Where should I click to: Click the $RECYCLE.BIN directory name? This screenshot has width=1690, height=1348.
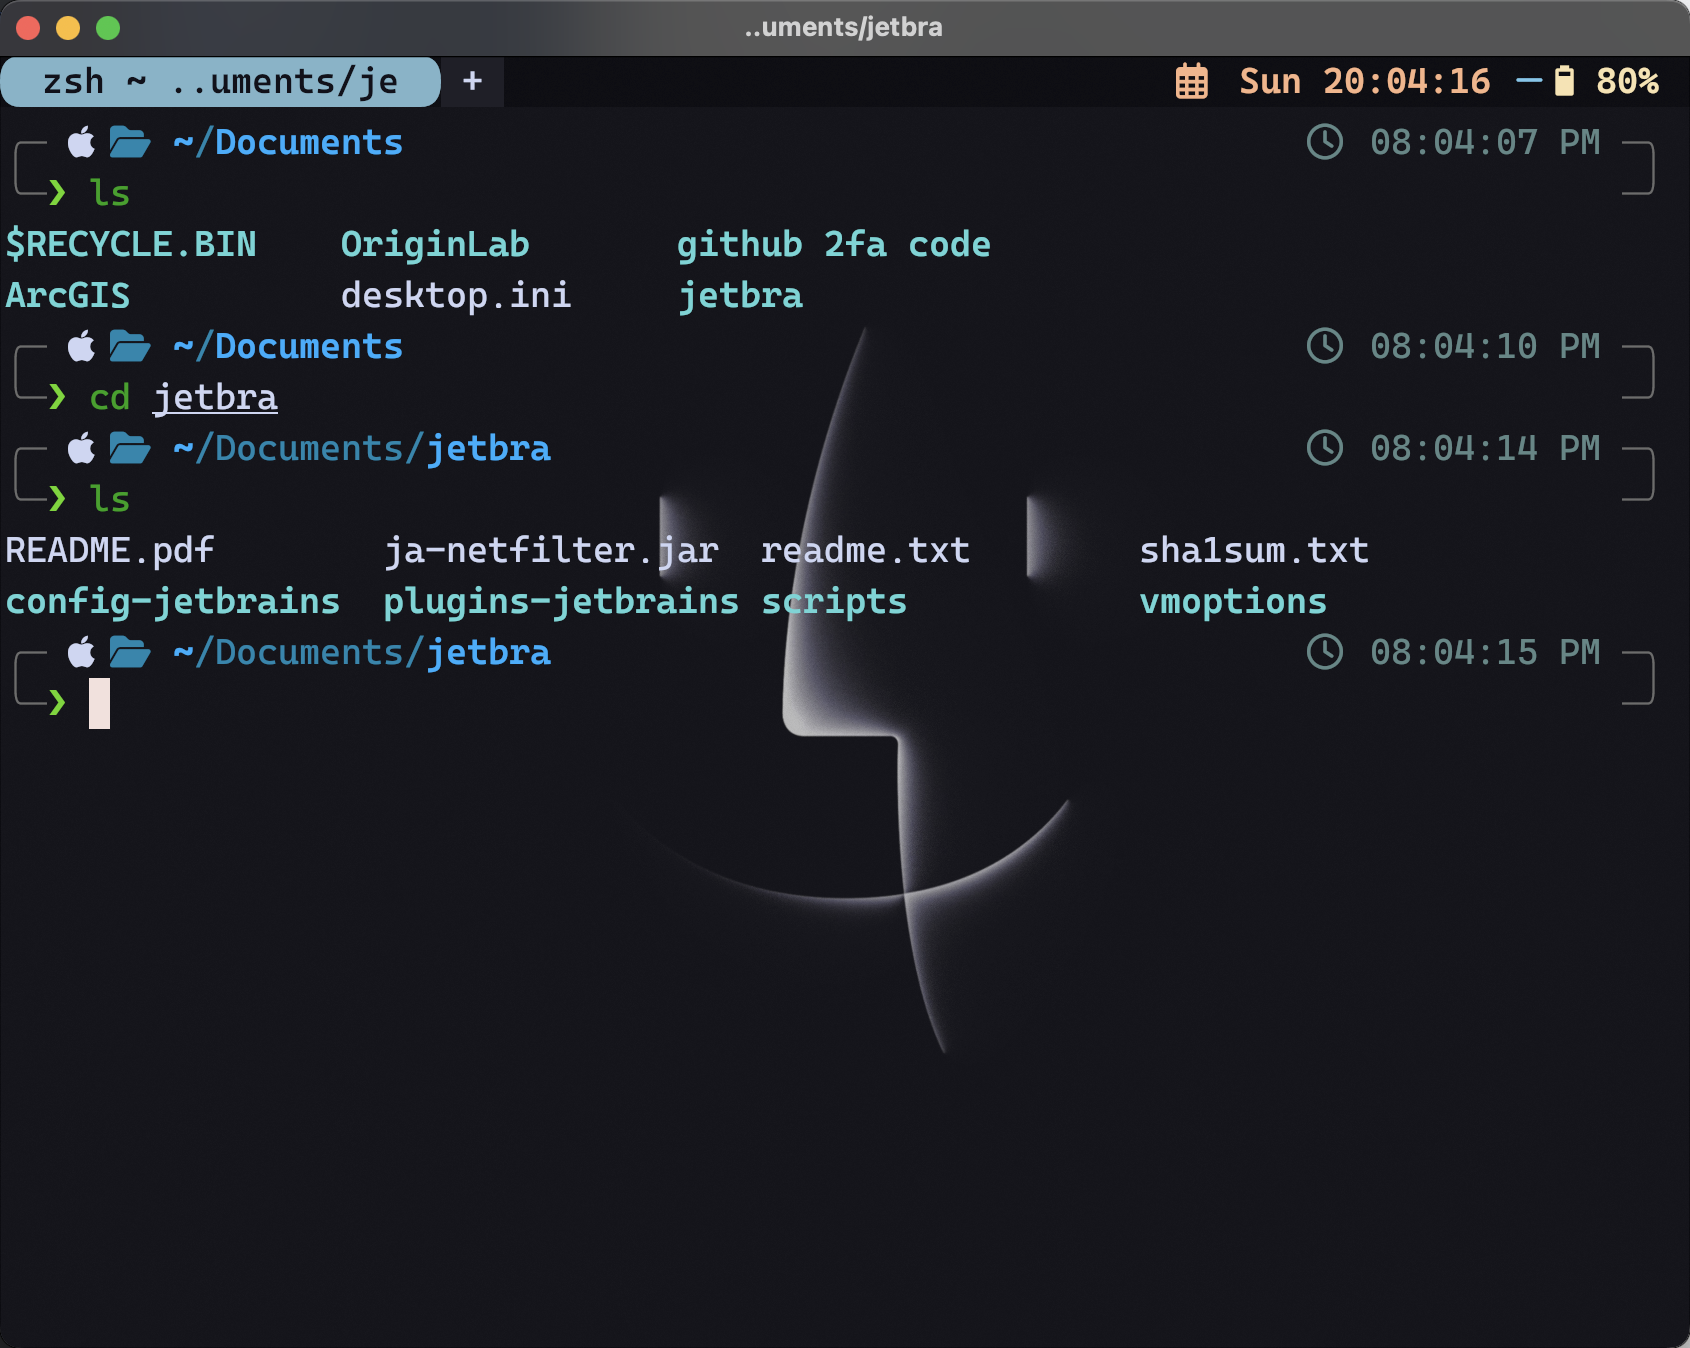point(131,244)
